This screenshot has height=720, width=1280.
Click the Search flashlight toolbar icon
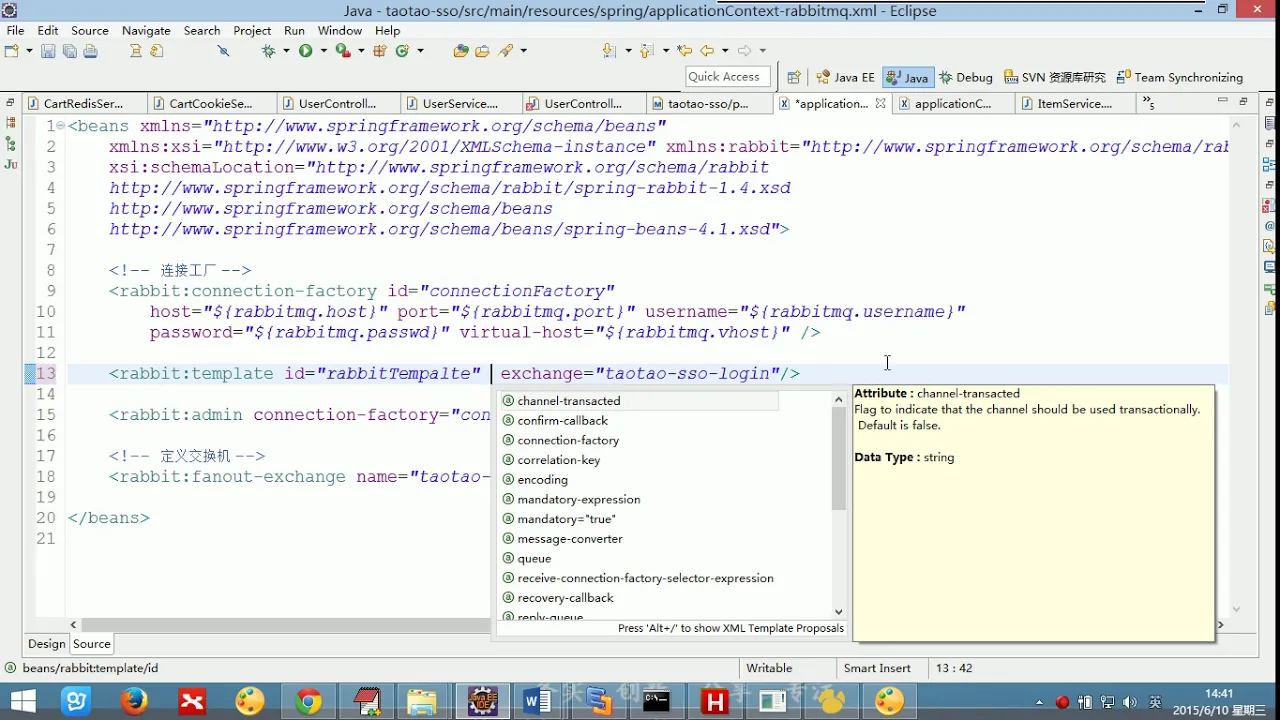point(506,51)
